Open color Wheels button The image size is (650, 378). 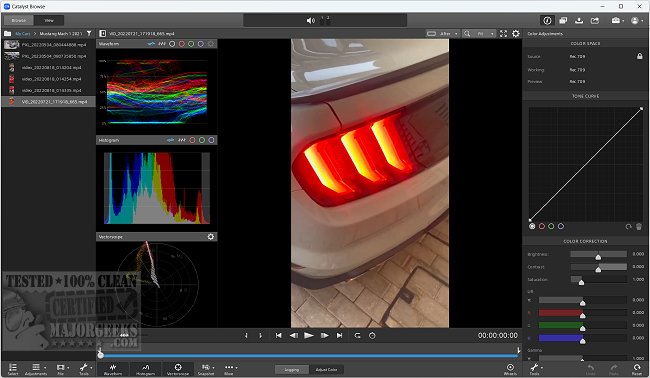(x=510, y=369)
